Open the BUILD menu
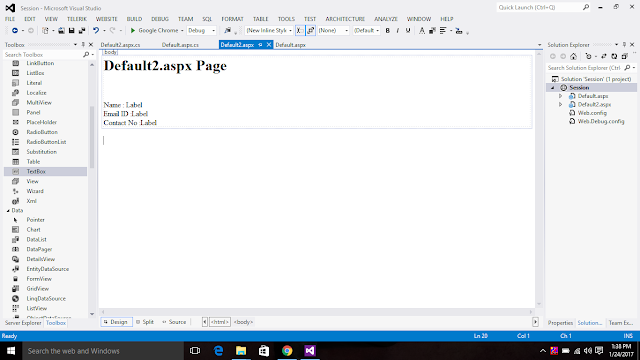 (134, 19)
